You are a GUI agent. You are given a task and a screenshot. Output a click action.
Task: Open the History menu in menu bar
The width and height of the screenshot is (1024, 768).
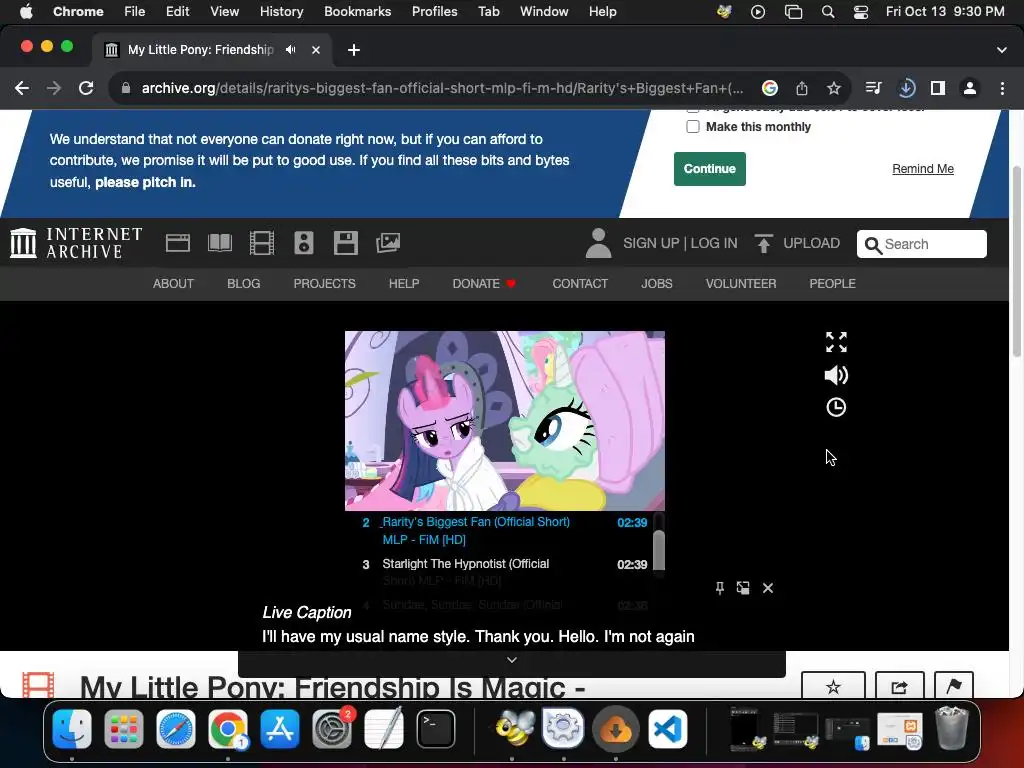pyautogui.click(x=281, y=11)
